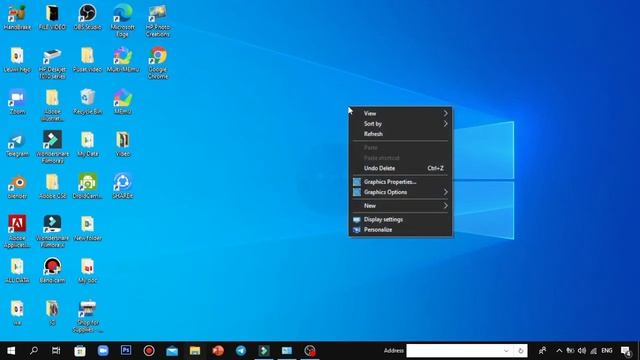Open the volume control in tray
640x360 pixels.
(x=582, y=350)
